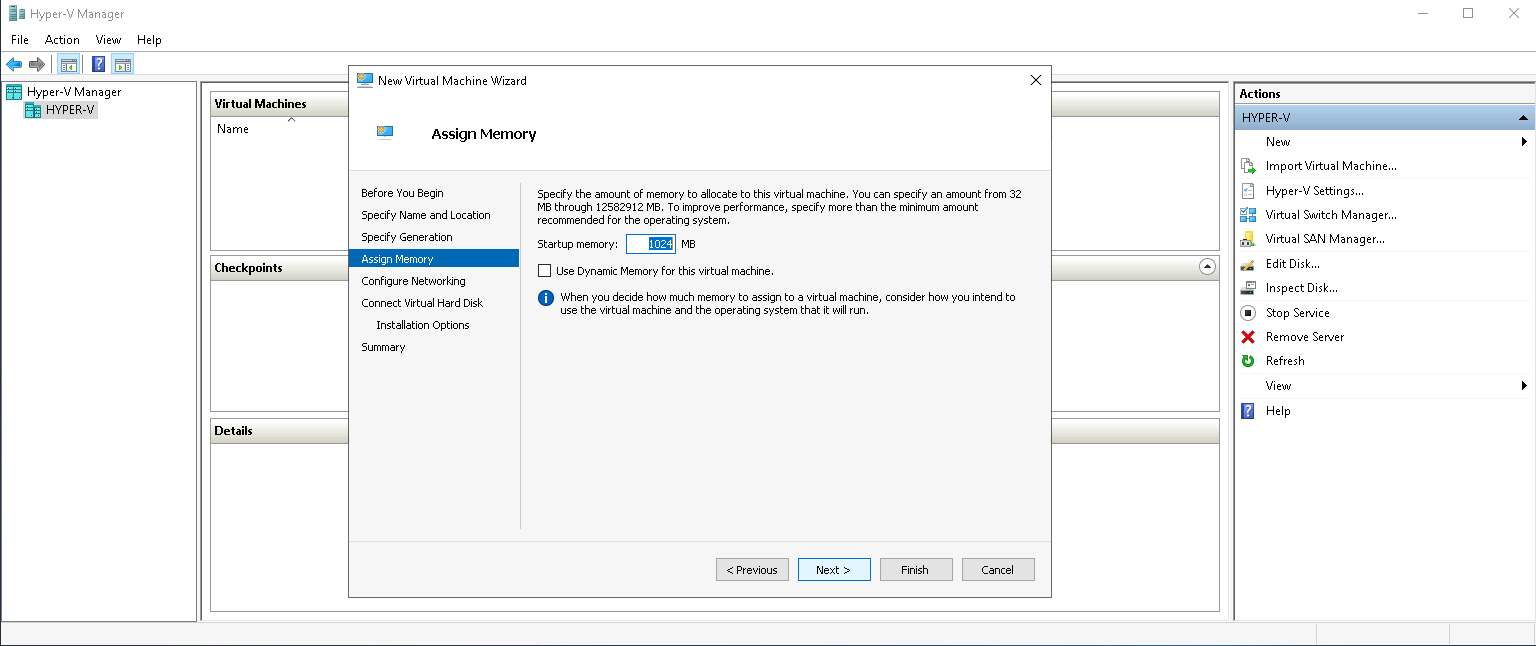Click the Show/Hide Console Tree toolbar icon
Image resolution: width=1536 pixels, height=646 pixels.
pos(69,65)
